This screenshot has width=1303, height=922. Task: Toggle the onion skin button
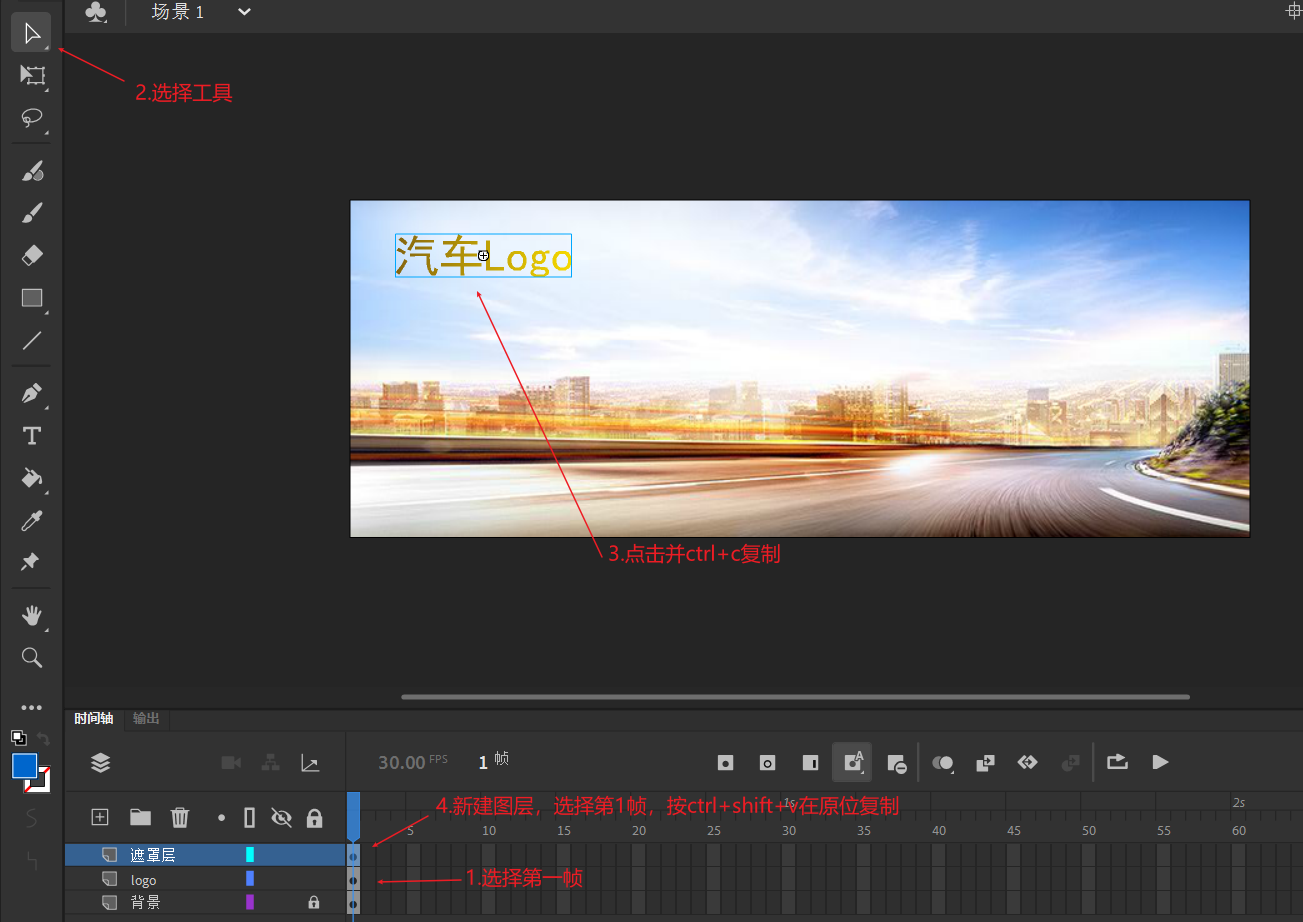(942, 763)
